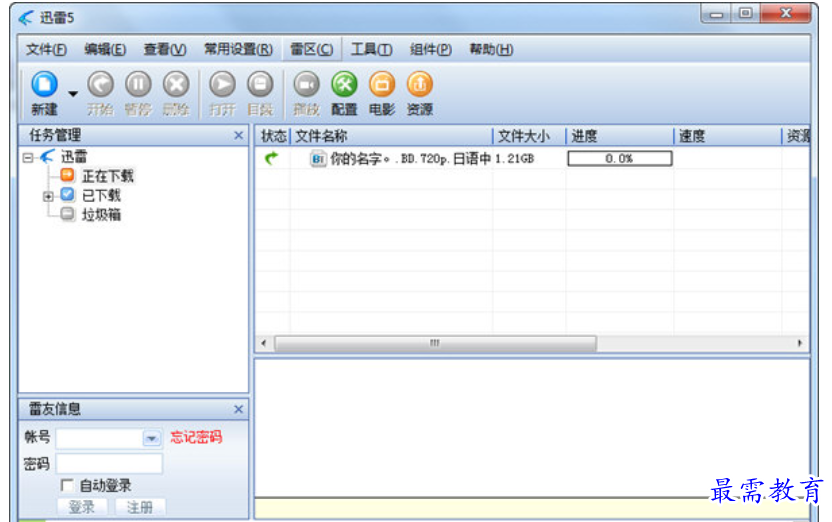This screenshot has width=832, height=522.
Task: Click the horizontal scrollbar thumb
Action: pos(435,343)
